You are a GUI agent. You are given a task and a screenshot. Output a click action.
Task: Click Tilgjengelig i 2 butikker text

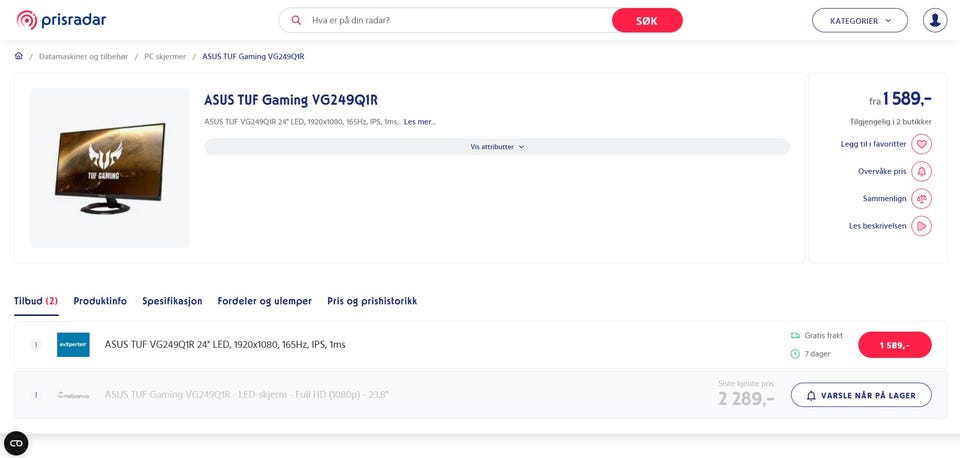[891, 122]
